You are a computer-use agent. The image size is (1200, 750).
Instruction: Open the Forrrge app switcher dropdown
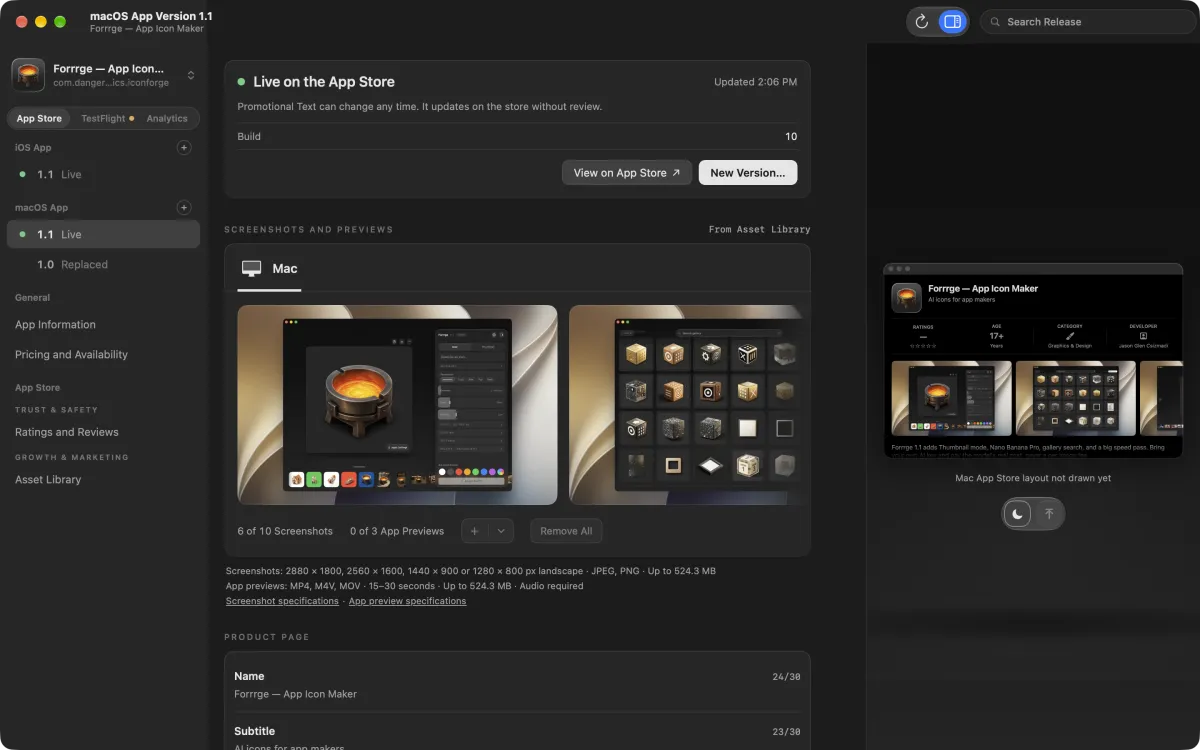[191, 75]
